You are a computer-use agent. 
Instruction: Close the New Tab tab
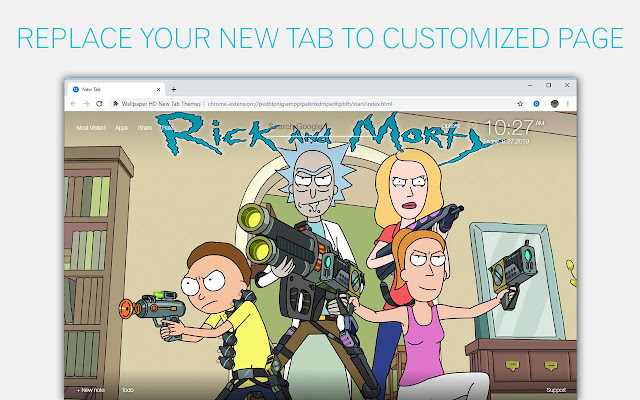click(x=158, y=89)
